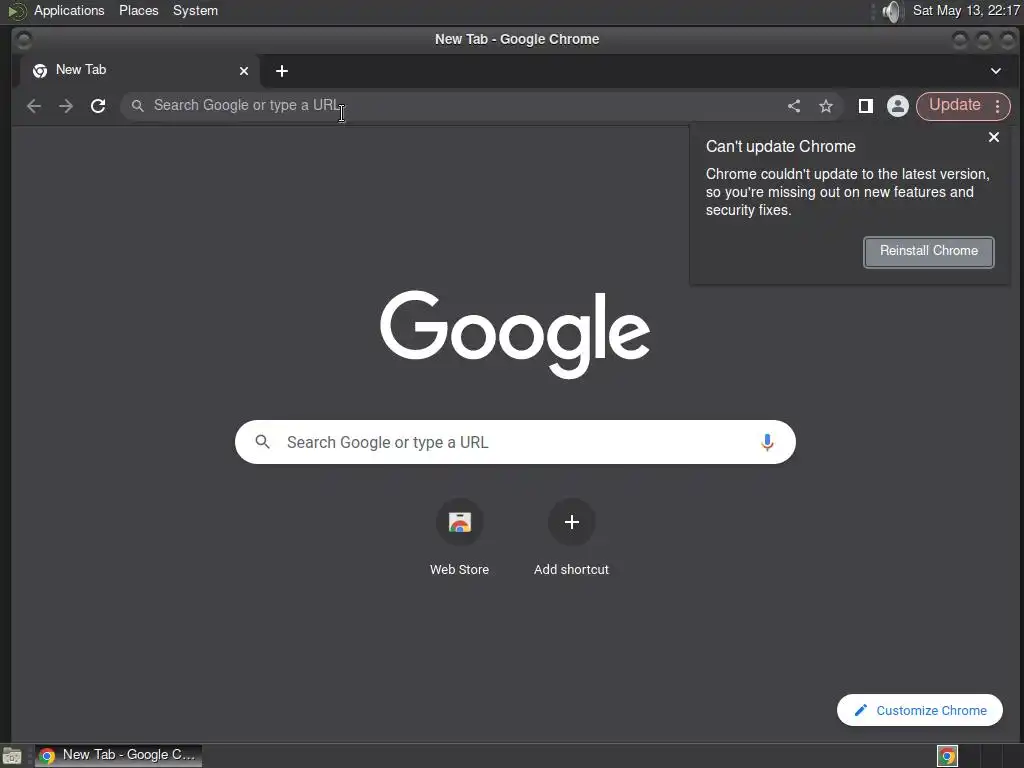Select New Tab - Google Chrome taskbar entry
The image size is (1024, 768).
click(118, 756)
